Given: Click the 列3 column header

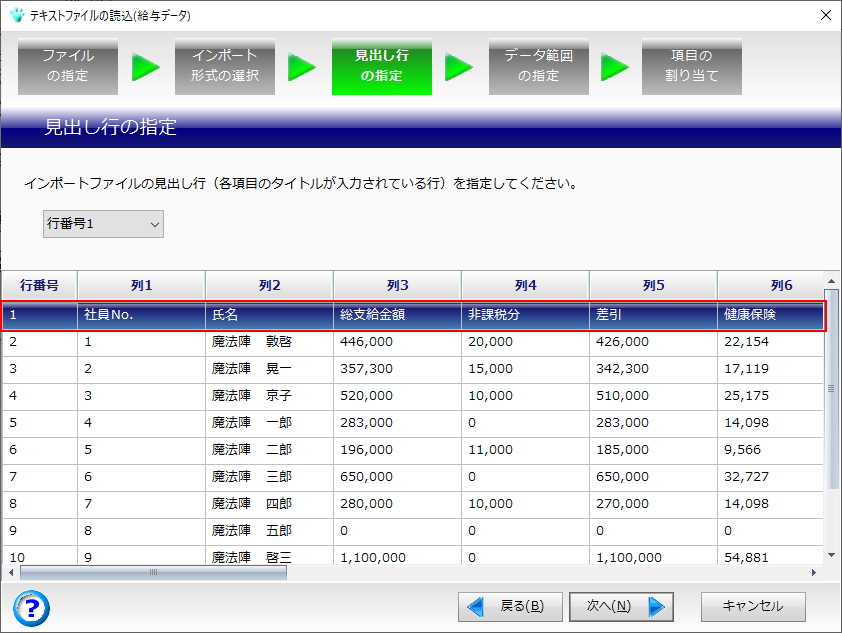Looking at the screenshot, I should 397,285.
